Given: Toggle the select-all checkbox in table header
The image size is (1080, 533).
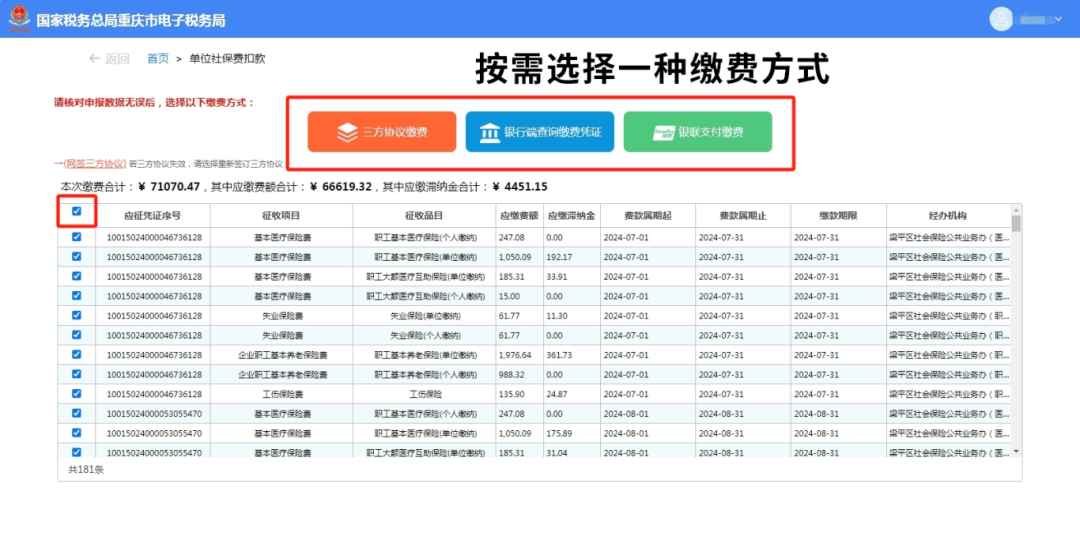Looking at the screenshot, I should [x=77, y=211].
